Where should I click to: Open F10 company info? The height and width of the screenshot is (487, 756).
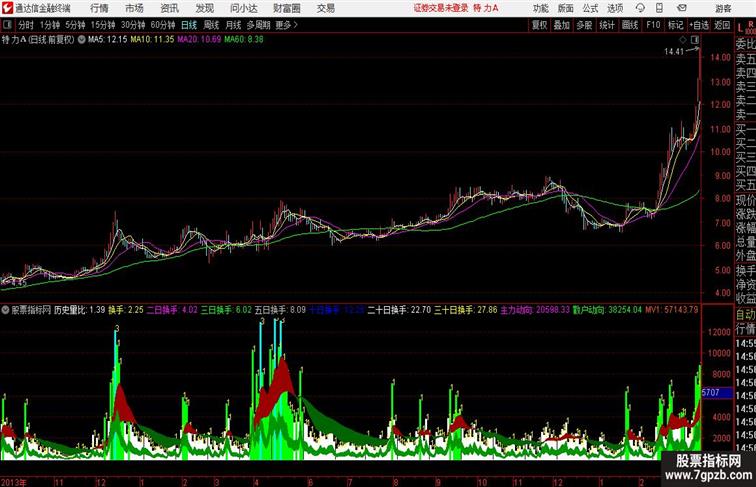653,25
